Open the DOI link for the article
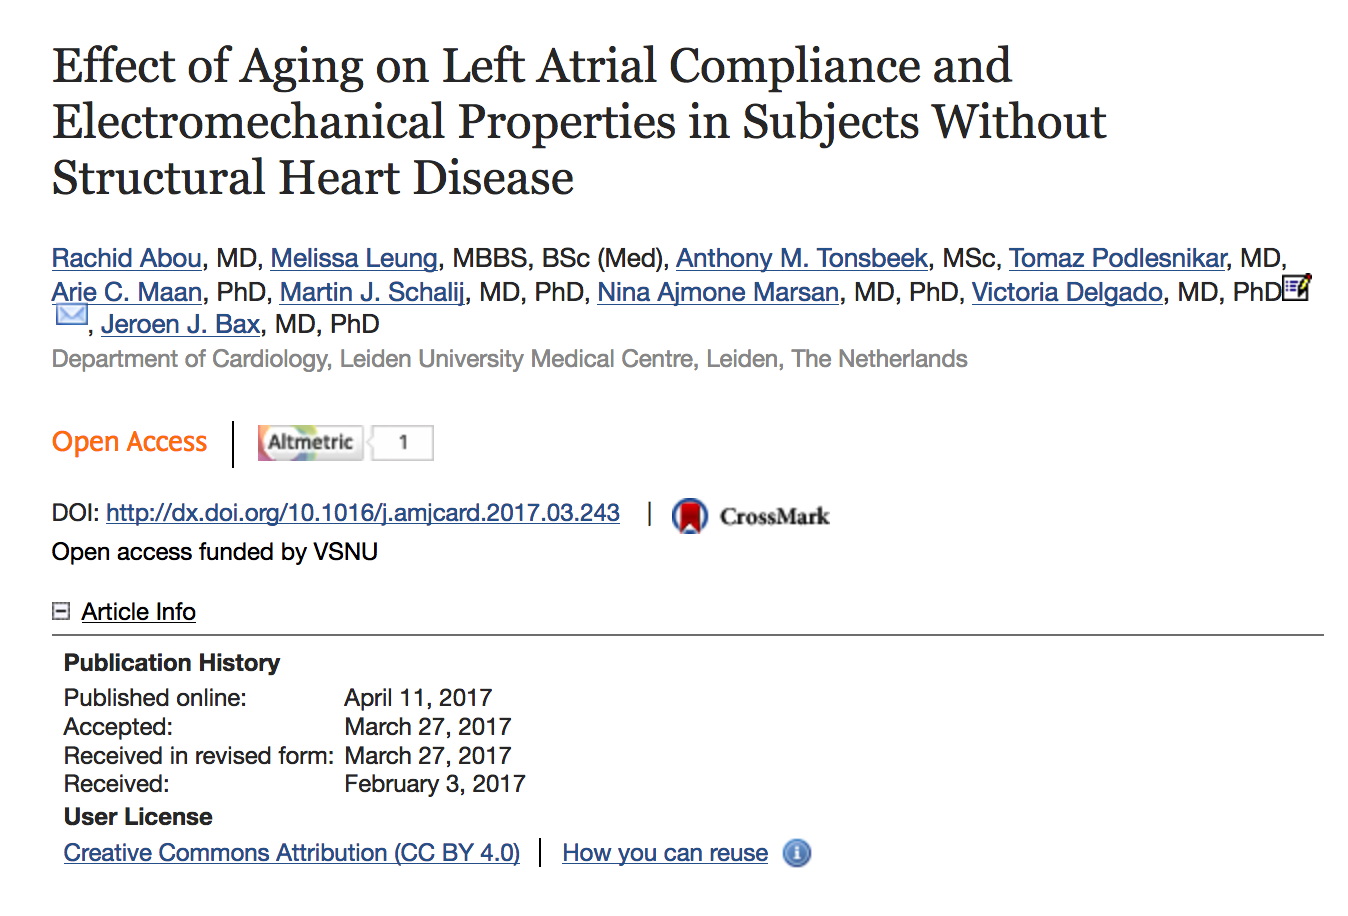Viewport: 1348px width, 916px height. pyautogui.click(x=362, y=513)
